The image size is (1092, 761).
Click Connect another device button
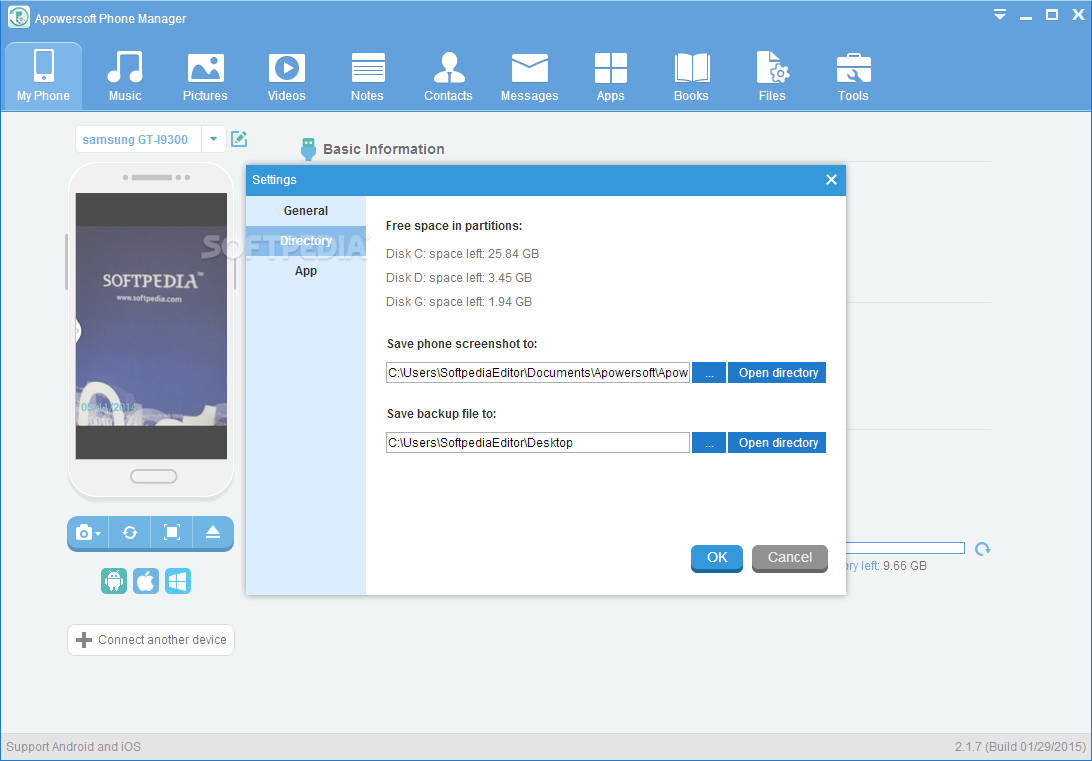coord(151,640)
